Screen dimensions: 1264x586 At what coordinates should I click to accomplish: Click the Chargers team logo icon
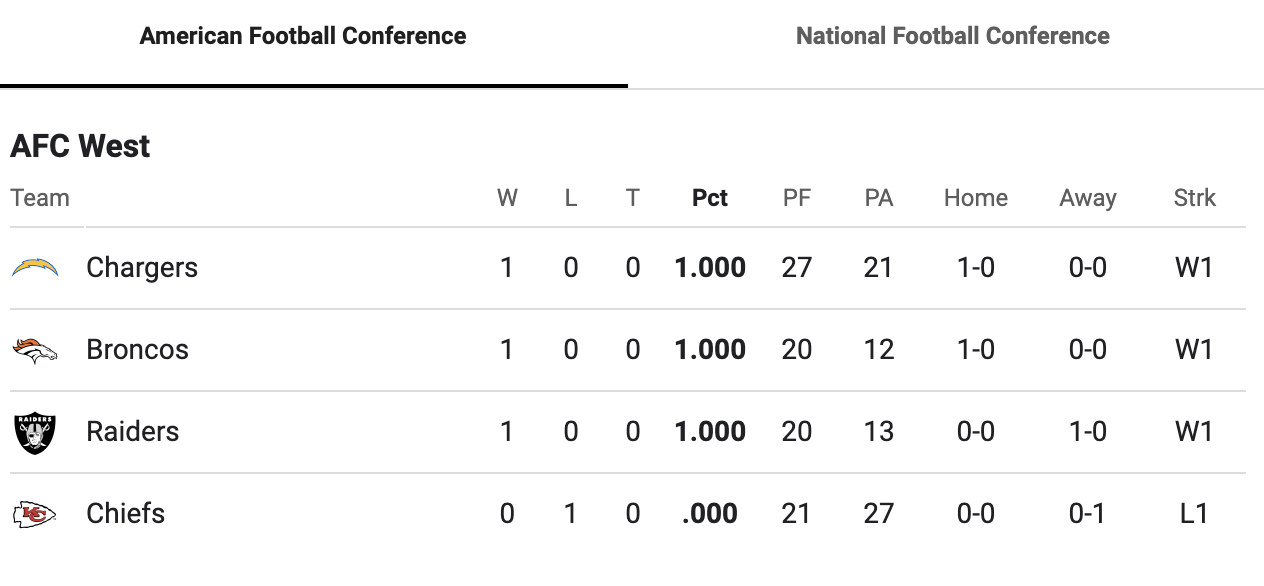pos(35,268)
